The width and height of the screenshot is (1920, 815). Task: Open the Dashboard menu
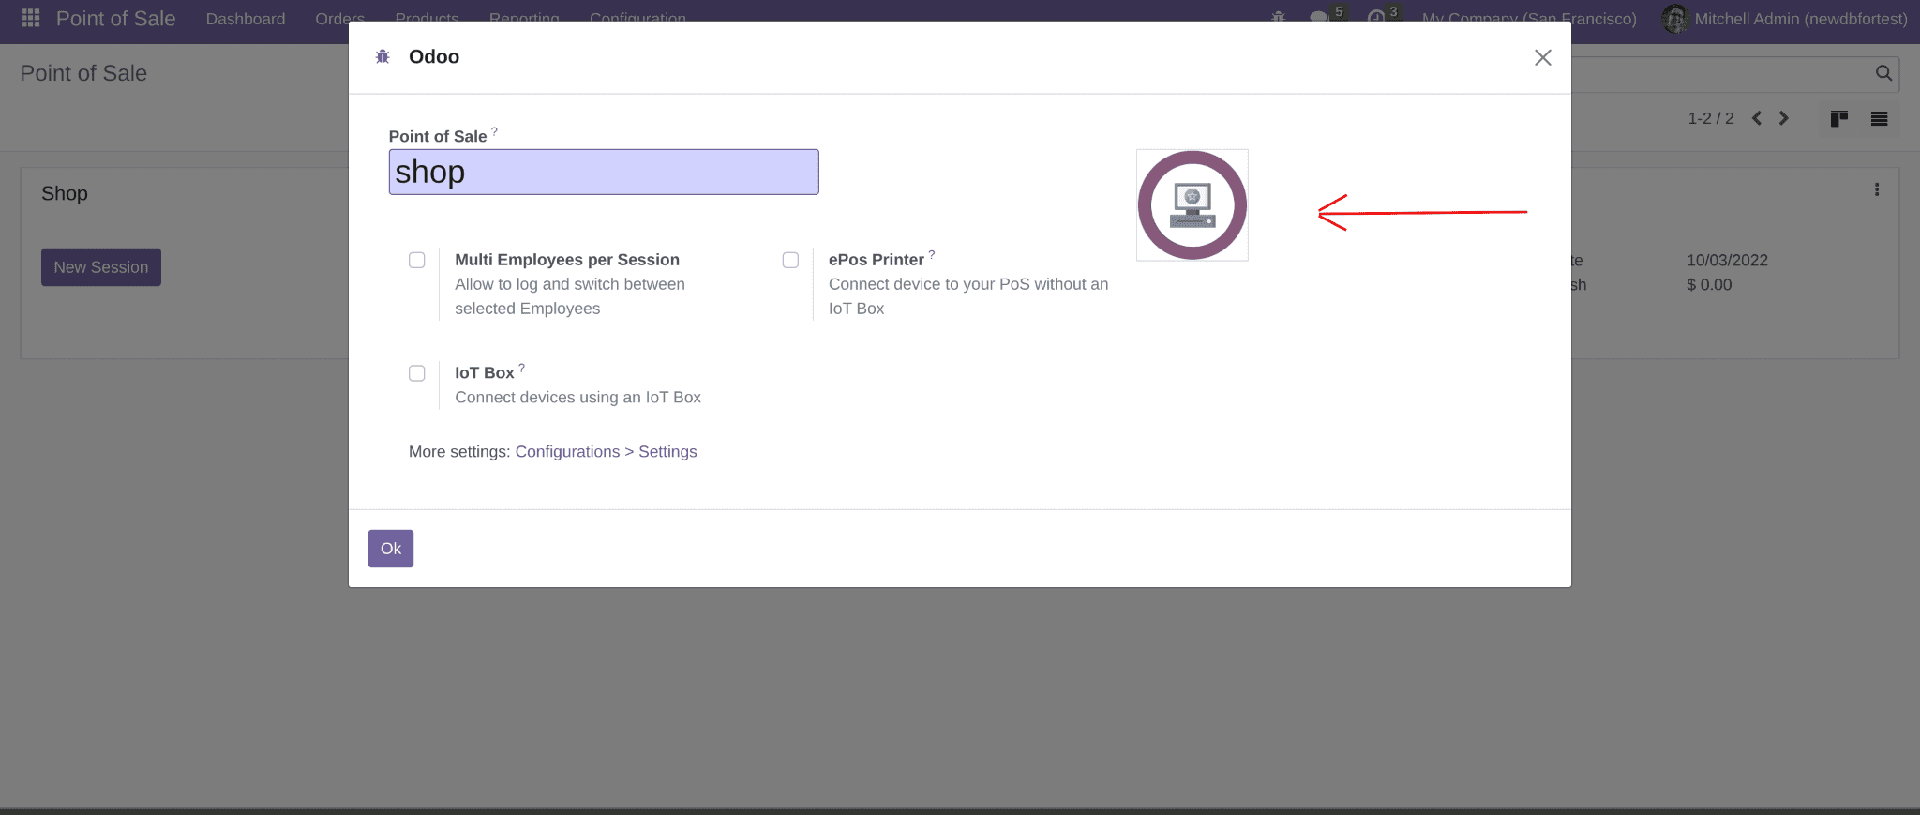pyautogui.click(x=245, y=18)
